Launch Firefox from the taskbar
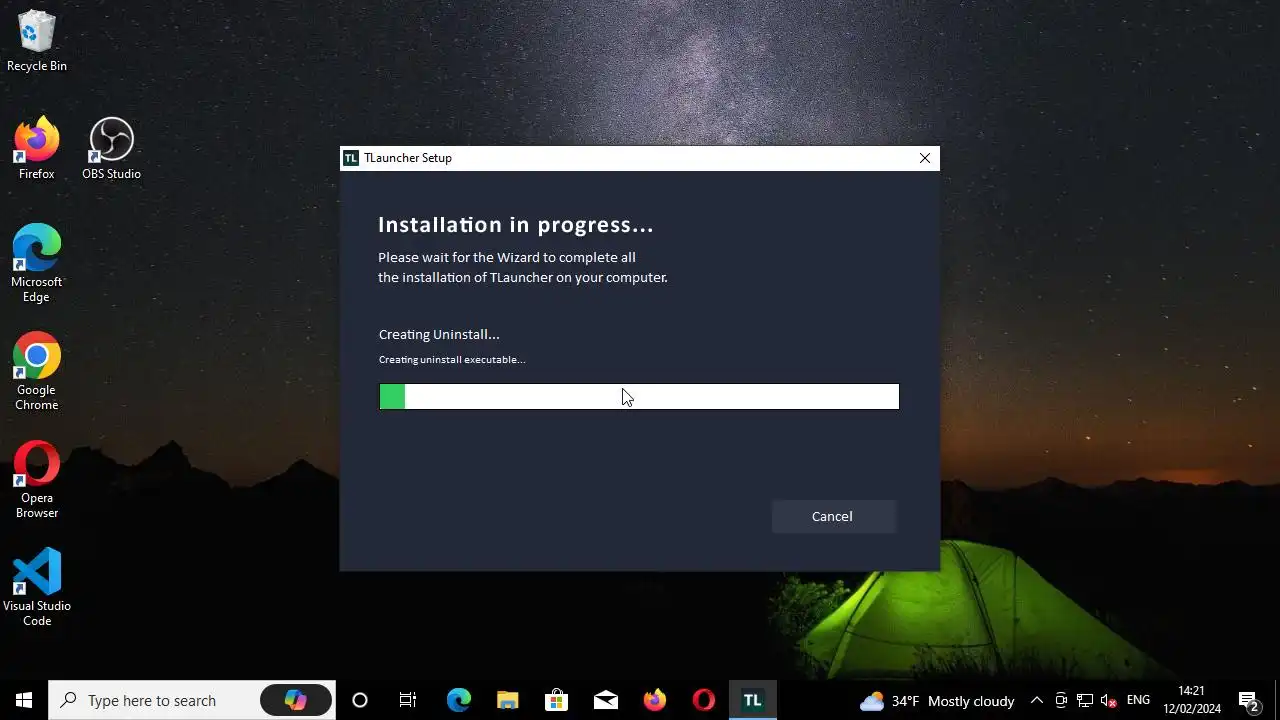The height and width of the screenshot is (720, 1280). click(x=655, y=700)
